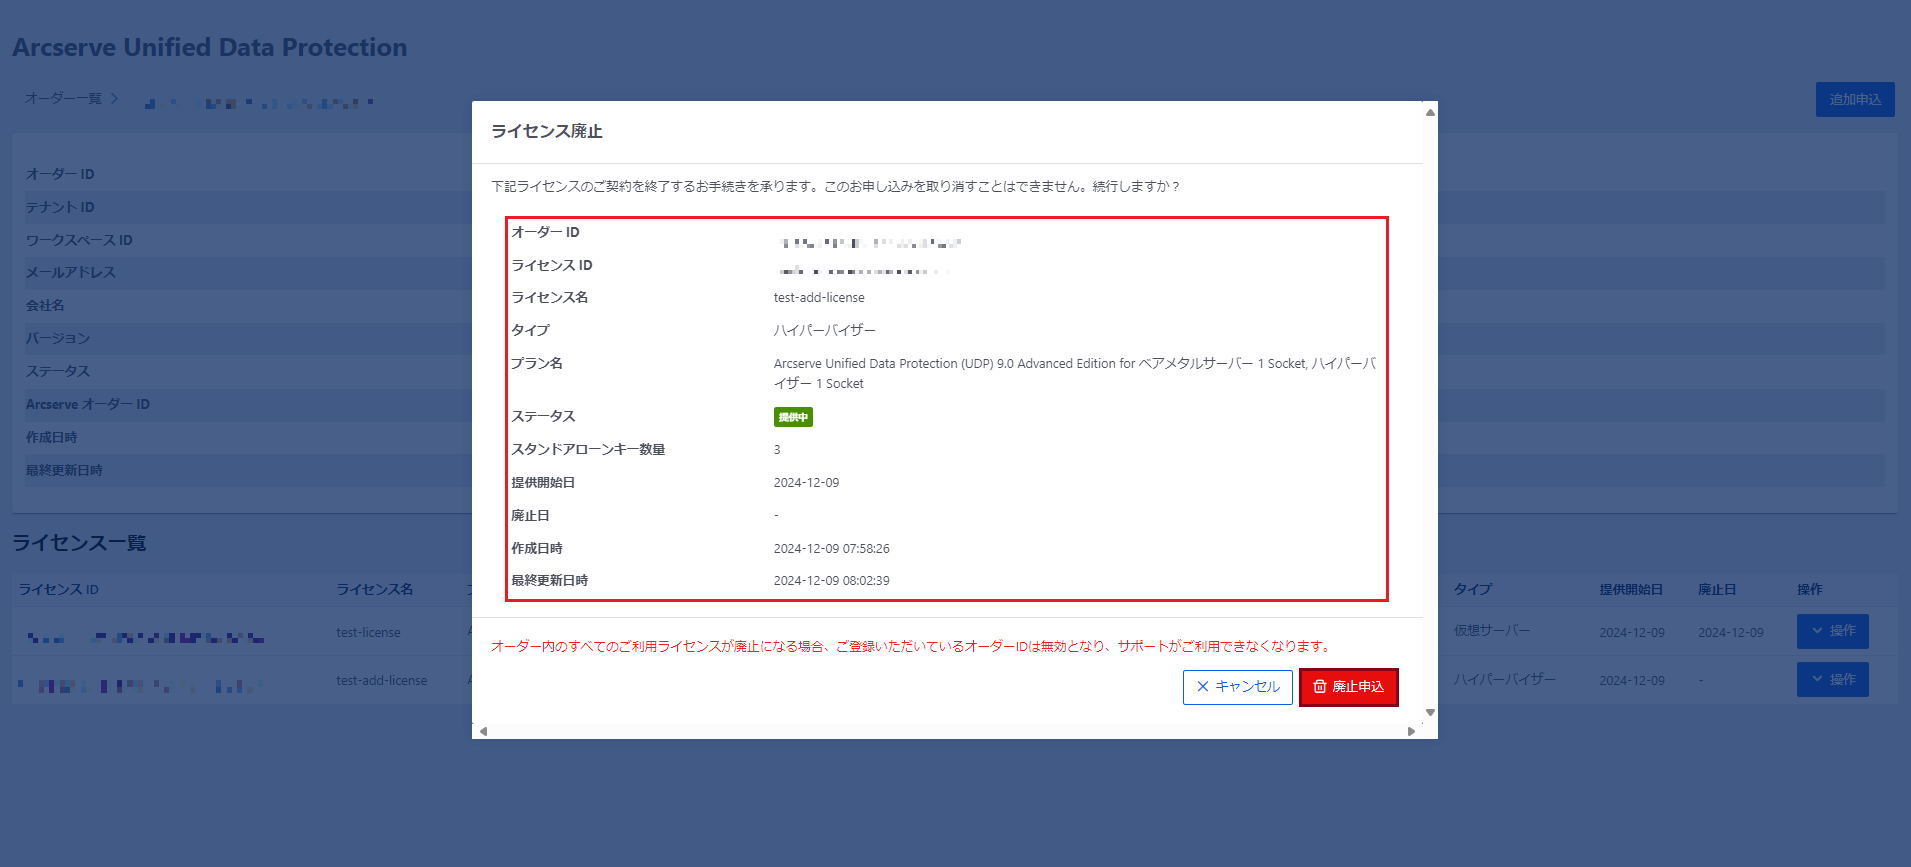This screenshot has width=1911, height=867.
Task: Open the 操作 dropdown in the test-license row
Action: tap(1832, 631)
